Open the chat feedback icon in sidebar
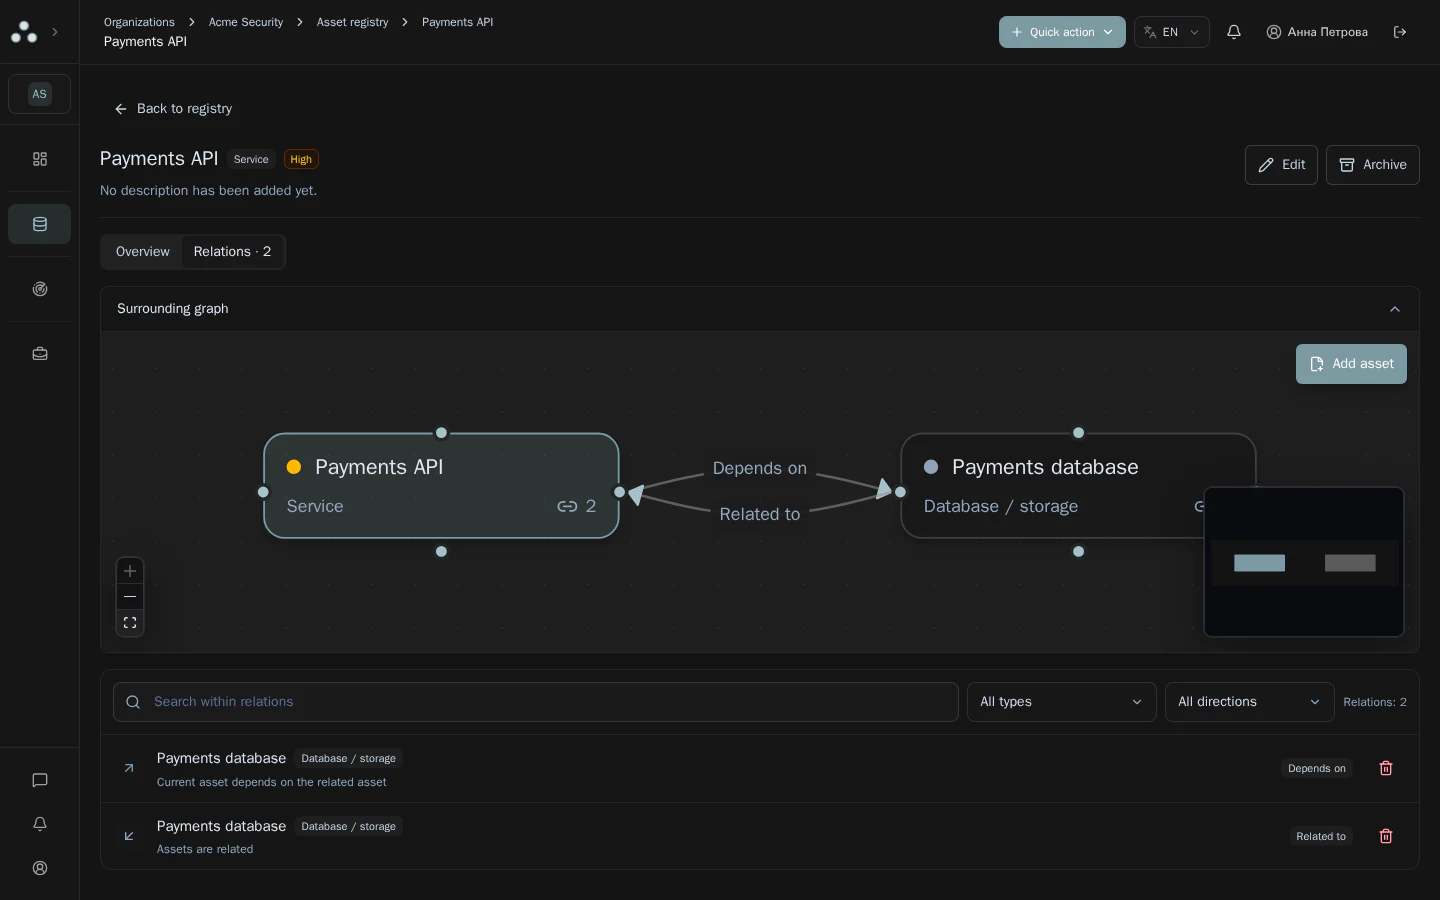 click(x=40, y=780)
